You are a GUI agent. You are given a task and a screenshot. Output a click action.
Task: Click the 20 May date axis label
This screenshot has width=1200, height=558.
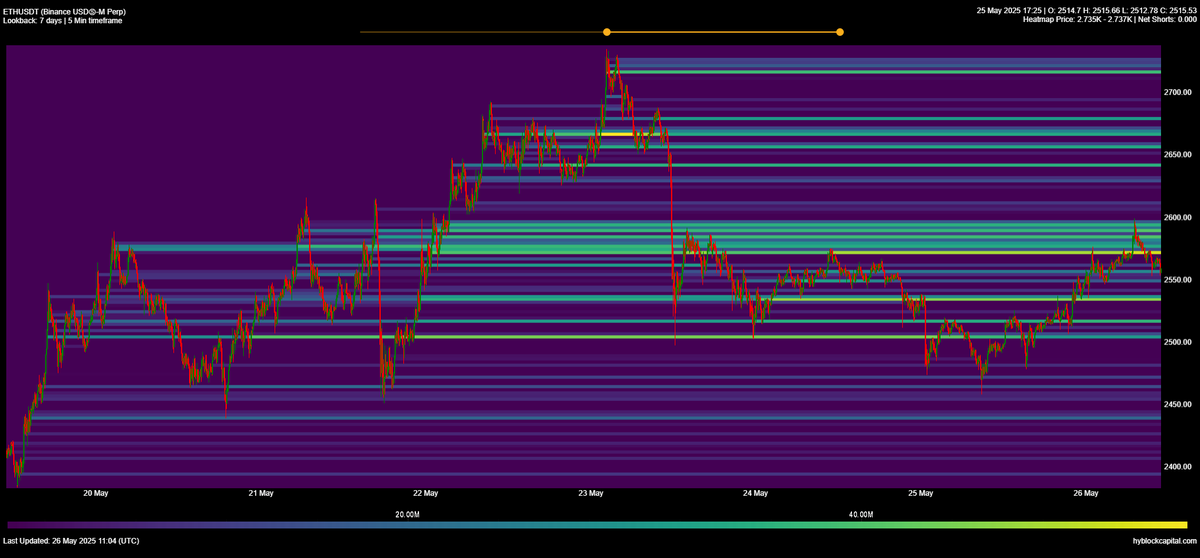95,493
